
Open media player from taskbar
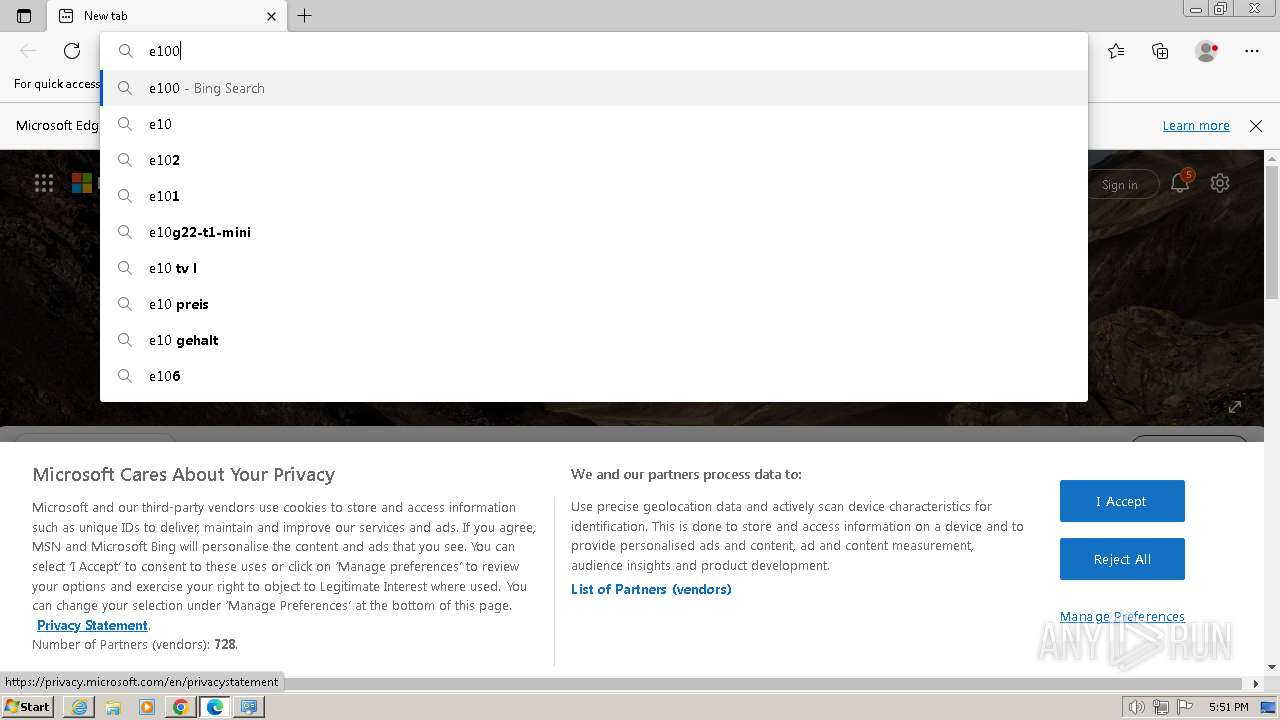[147, 707]
